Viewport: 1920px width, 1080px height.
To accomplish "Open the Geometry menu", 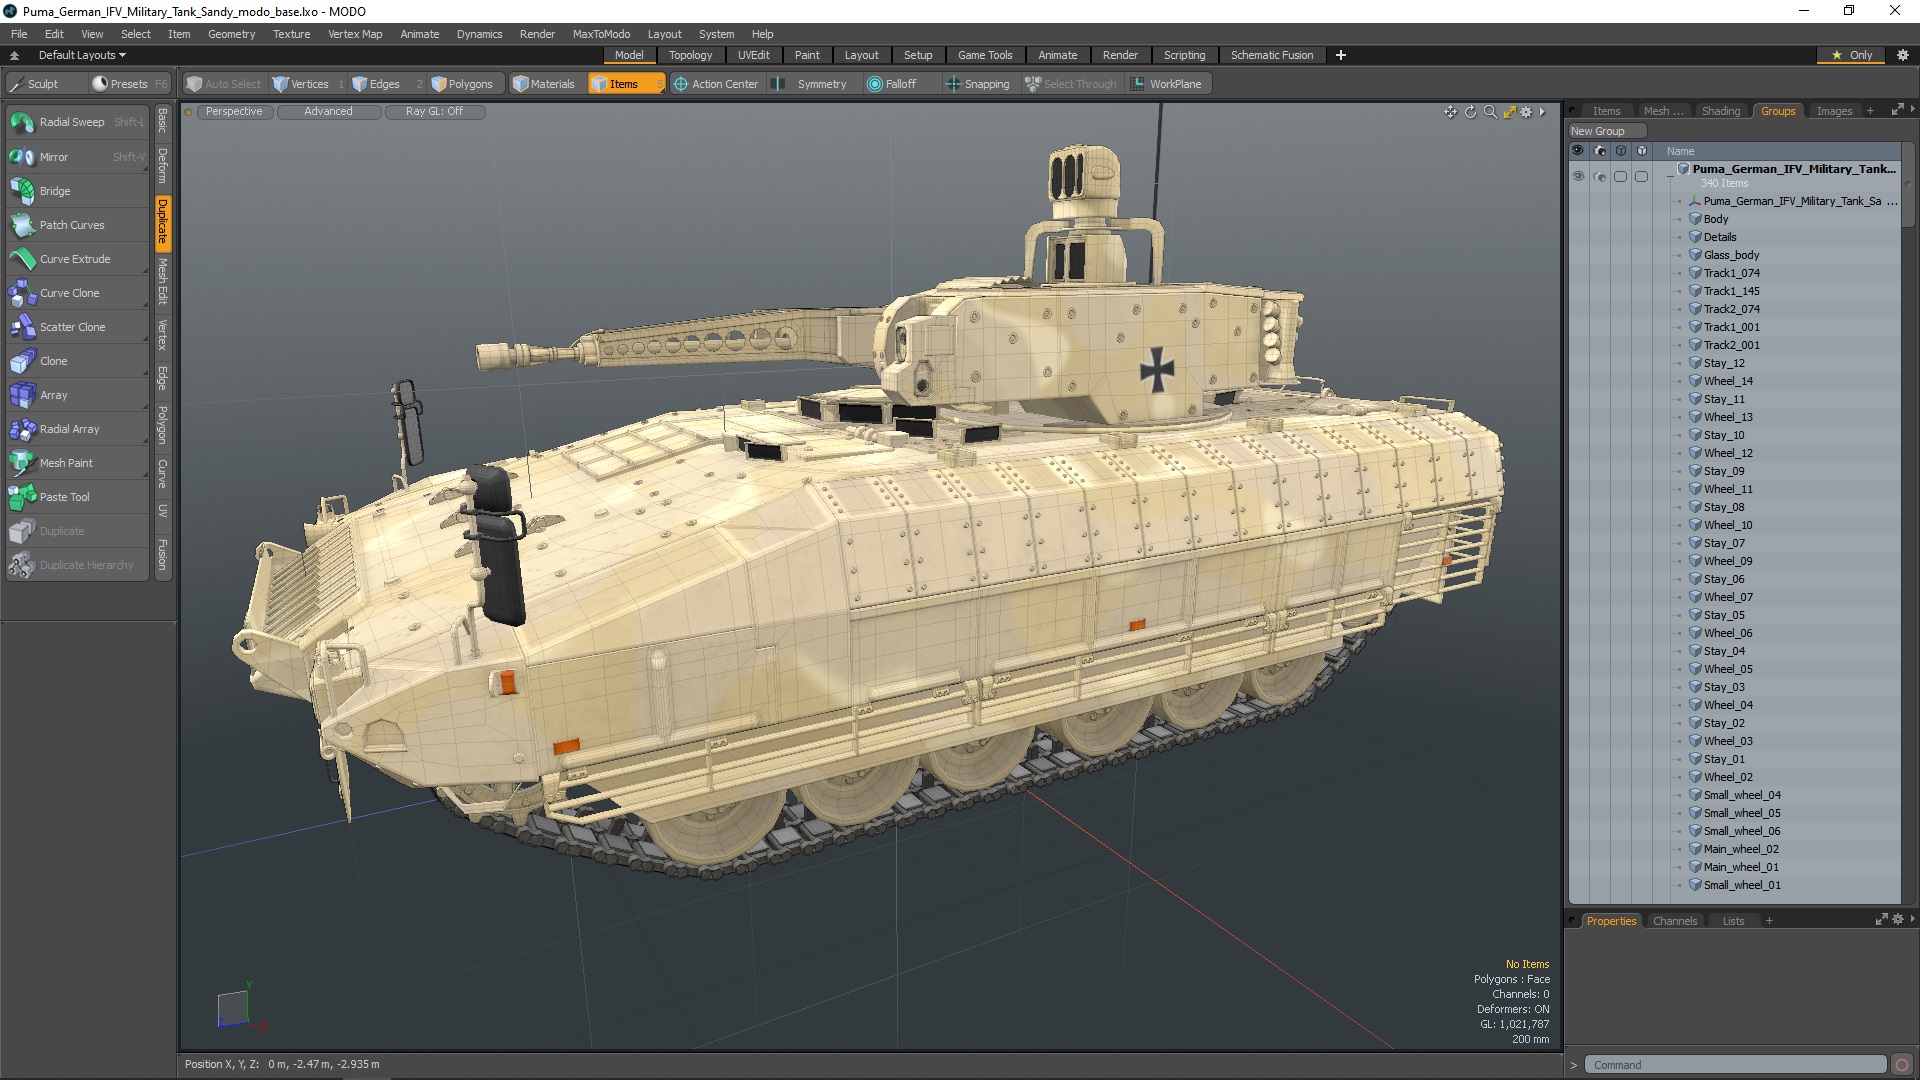I will [x=231, y=34].
